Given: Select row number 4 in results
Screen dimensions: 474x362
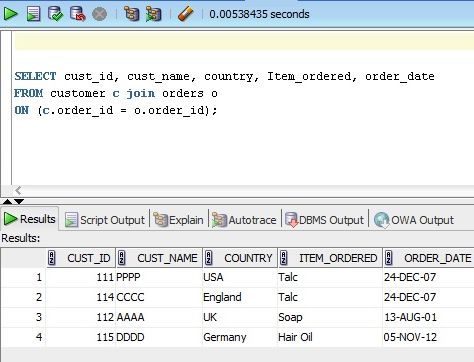Looking at the screenshot, I should 23,337.
